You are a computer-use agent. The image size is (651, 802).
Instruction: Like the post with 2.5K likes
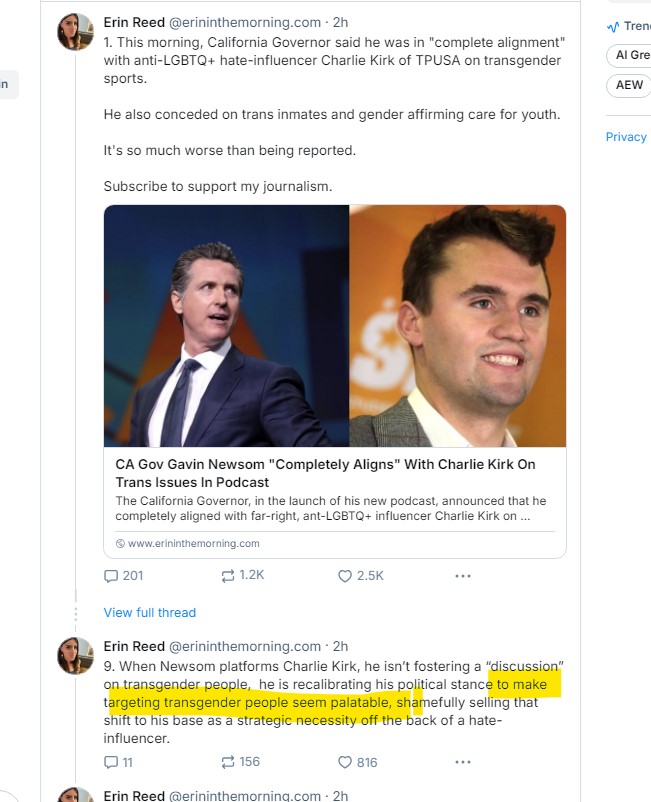point(345,576)
